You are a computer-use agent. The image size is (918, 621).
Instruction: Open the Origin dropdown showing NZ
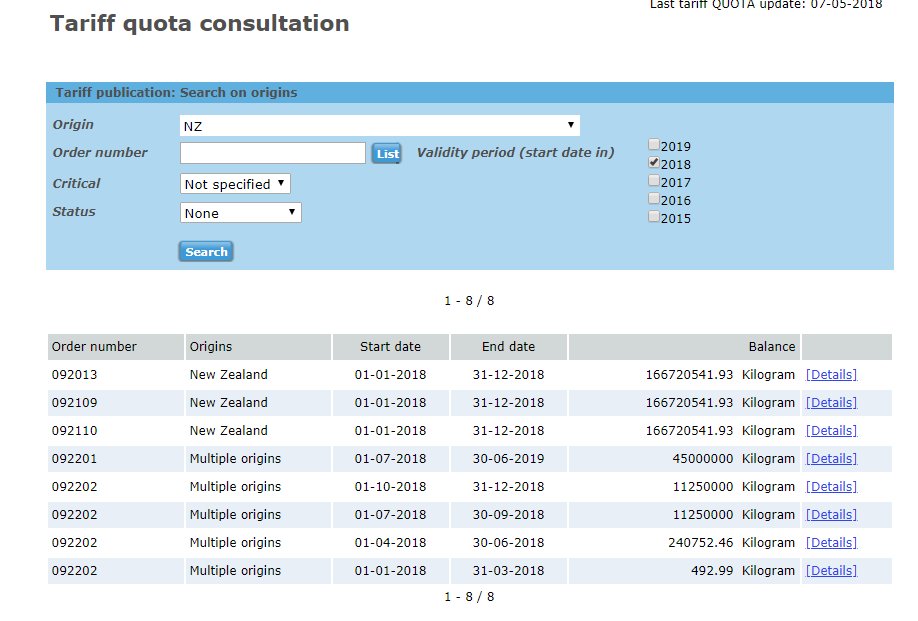(379, 126)
